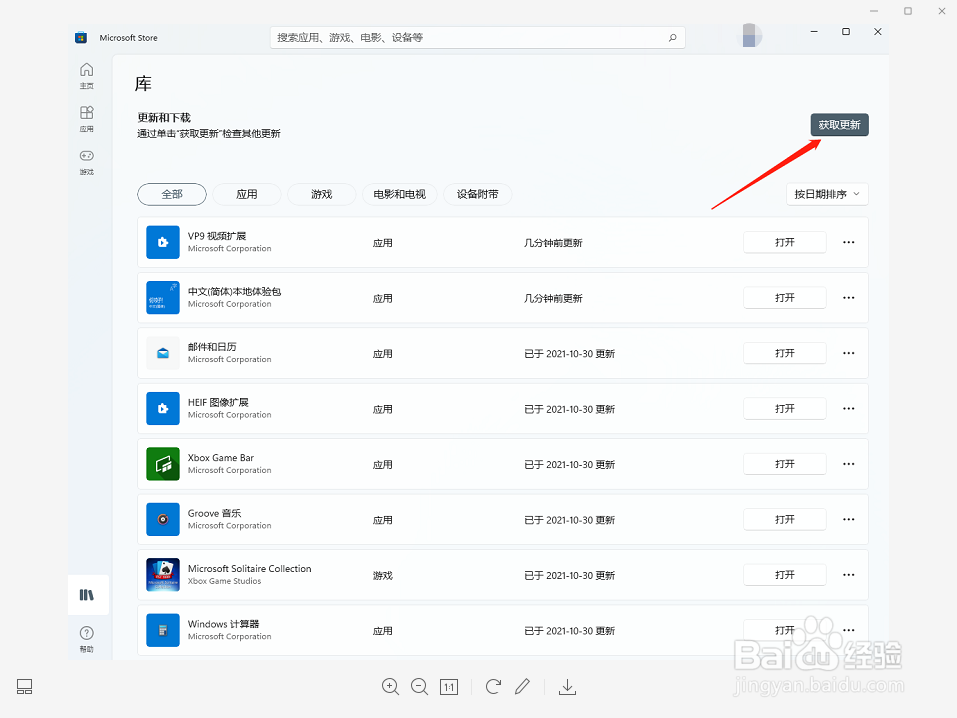Click the Xbox Game Studios publisher text
Image resolution: width=957 pixels, height=718 pixels.
click(x=224, y=581)
